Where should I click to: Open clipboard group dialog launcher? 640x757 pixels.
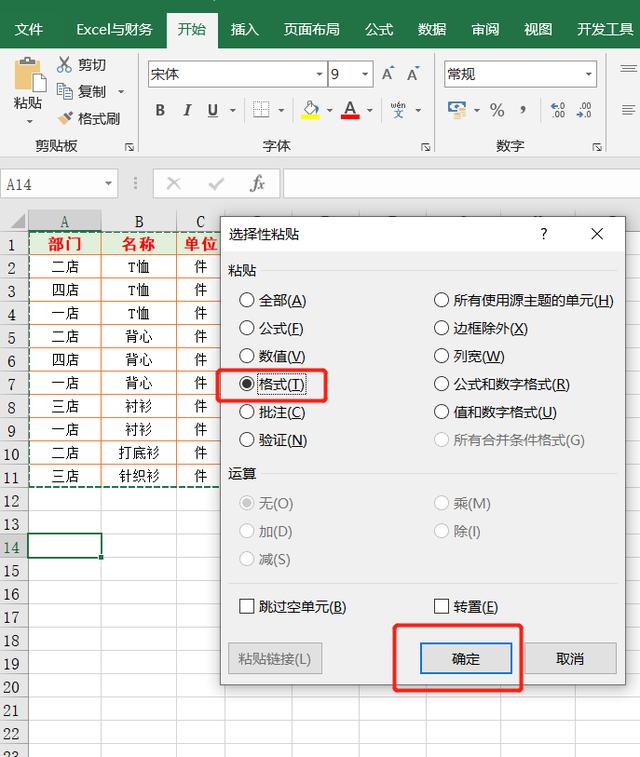[129, 147]
